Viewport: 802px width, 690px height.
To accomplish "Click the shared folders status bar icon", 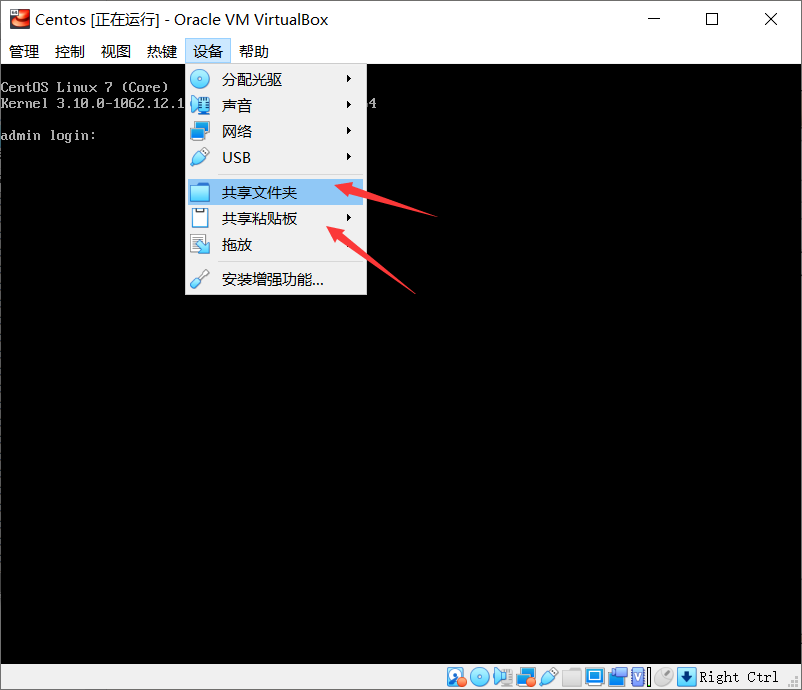I will [x=572, y=677].
